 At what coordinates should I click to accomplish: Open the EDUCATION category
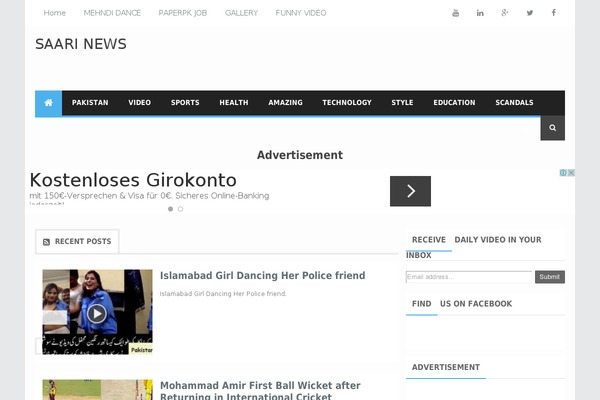[x=454, y=103]
